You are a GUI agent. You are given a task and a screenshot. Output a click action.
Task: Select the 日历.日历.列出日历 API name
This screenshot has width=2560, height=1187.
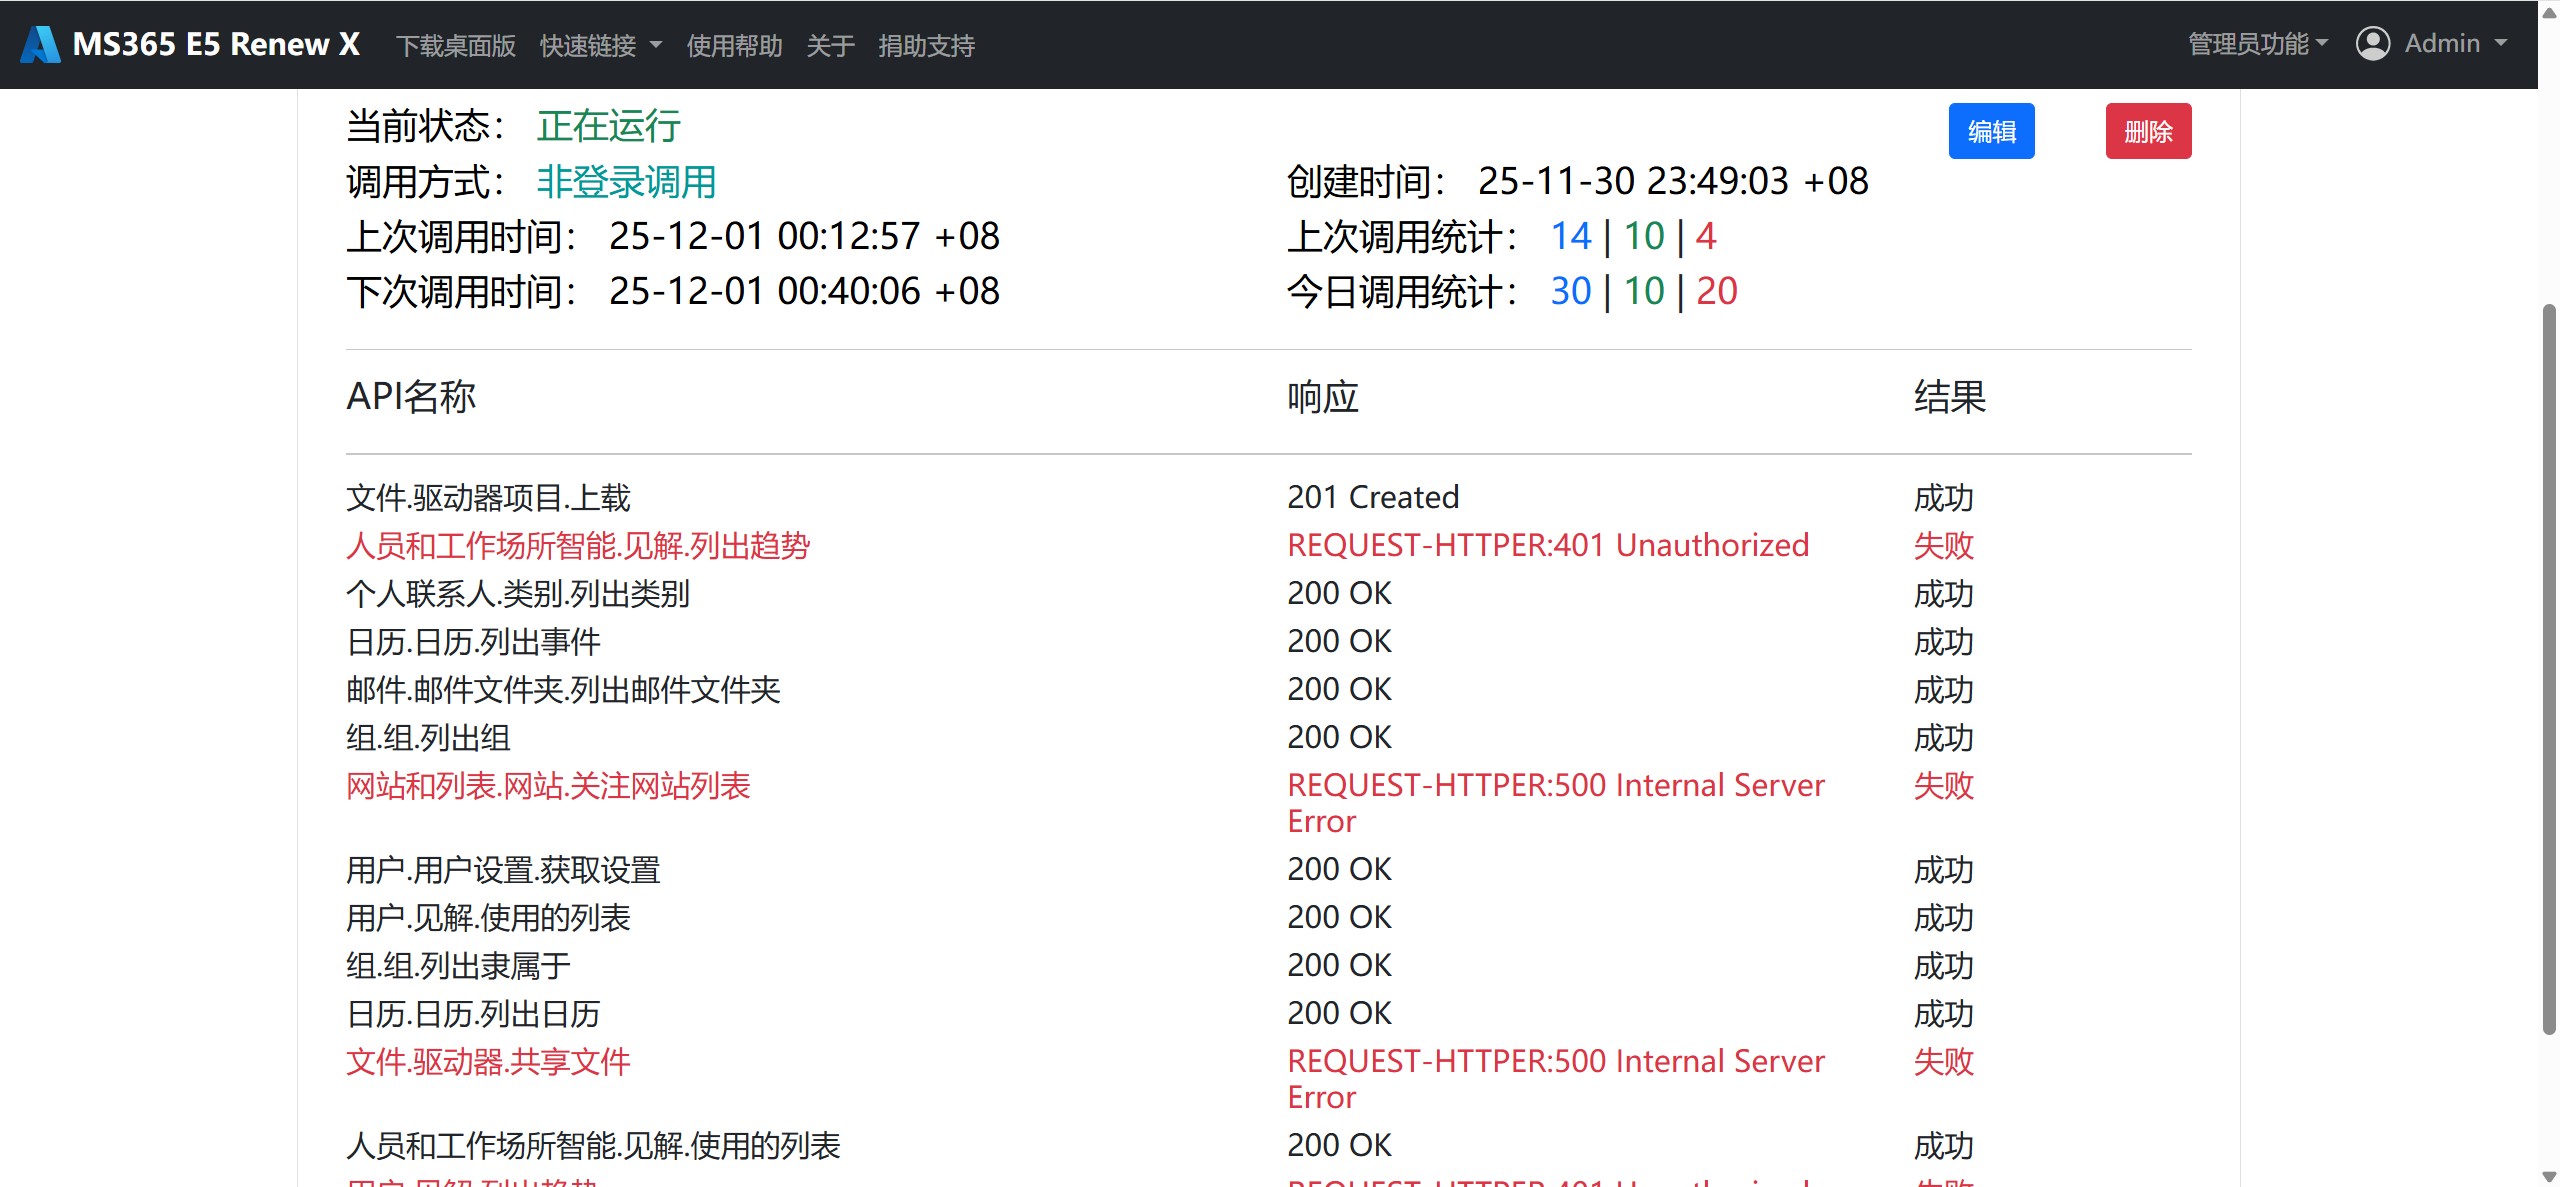473,1014
